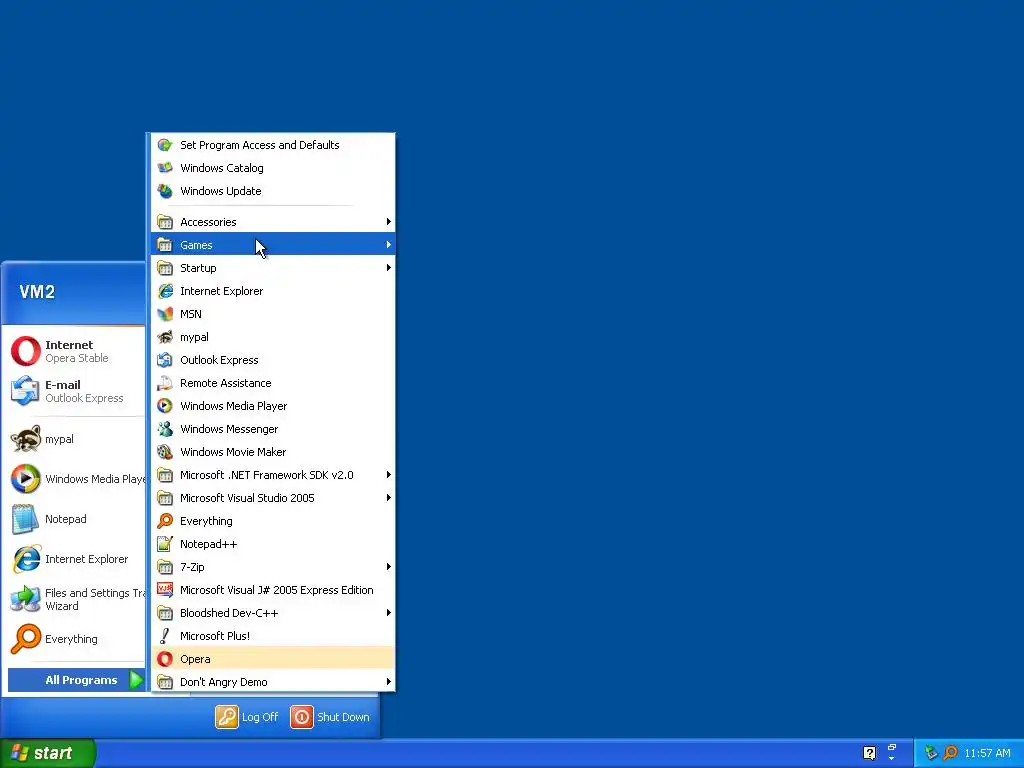Open the Microsoft Plus! exclamation icon
Screen dimensions: 1024x768
(165, 635)
